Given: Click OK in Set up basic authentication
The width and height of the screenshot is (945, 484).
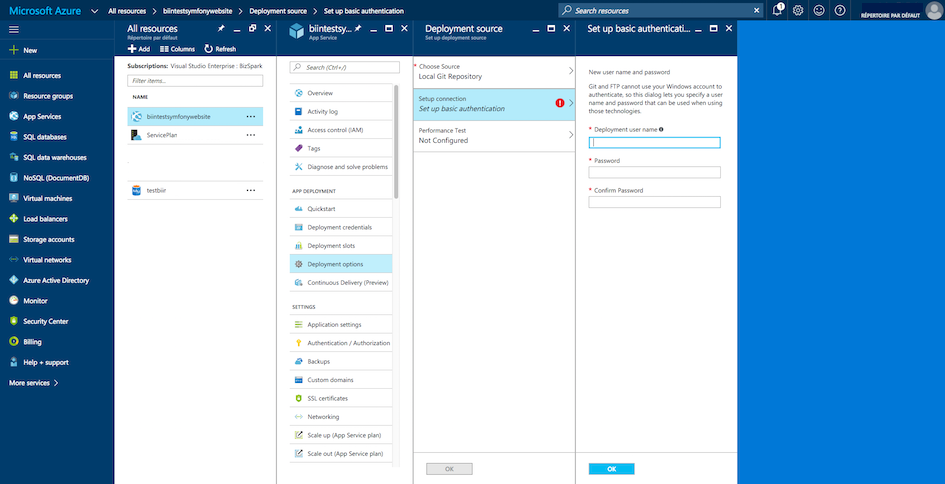Looking at the screenshot, I should click(x=612, y=469).
